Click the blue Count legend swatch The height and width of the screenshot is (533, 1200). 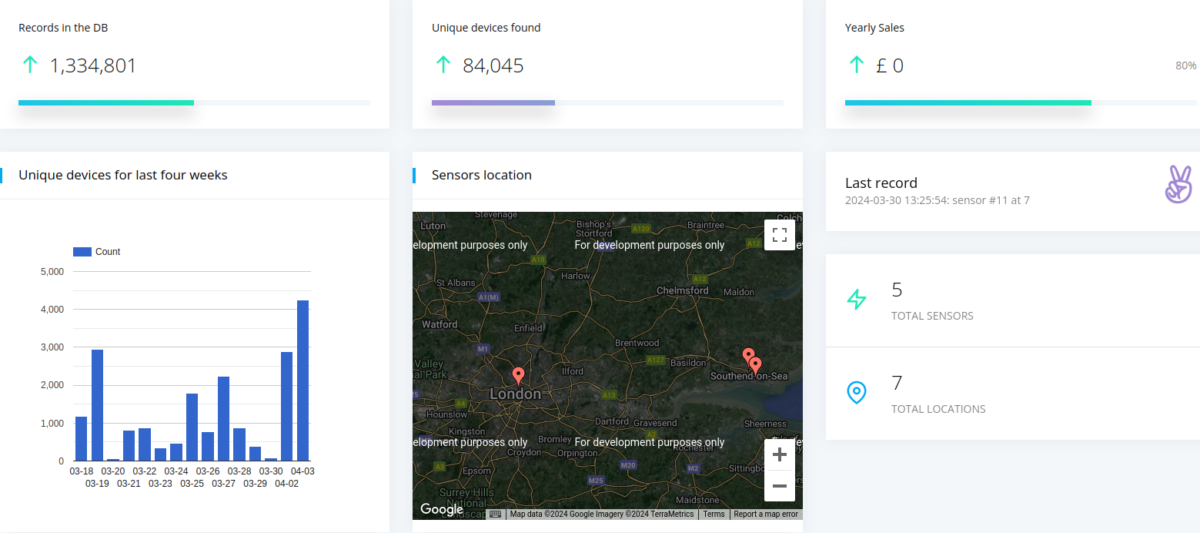click(x=82, y=252)
